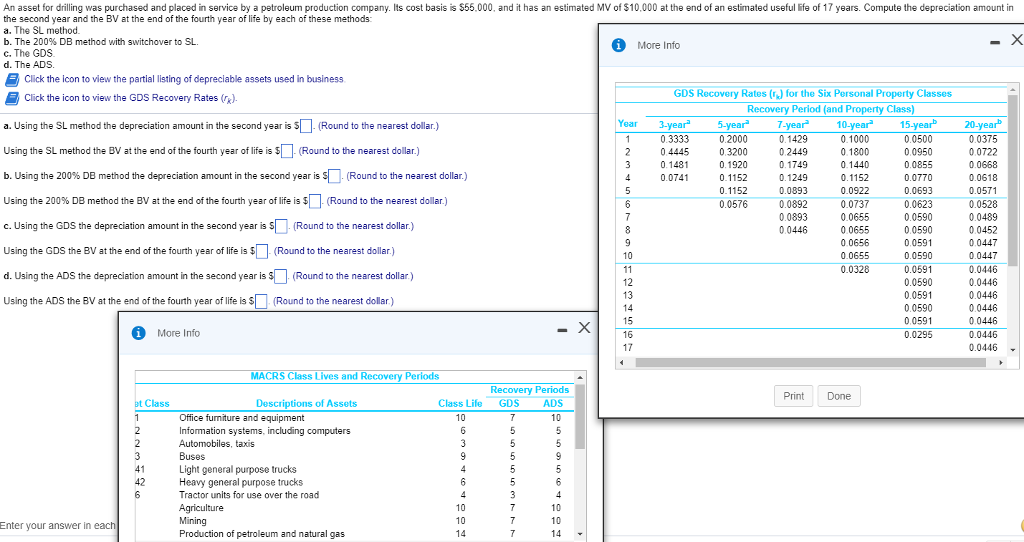Select Light general purpose trucks row

tap(354, 470)
